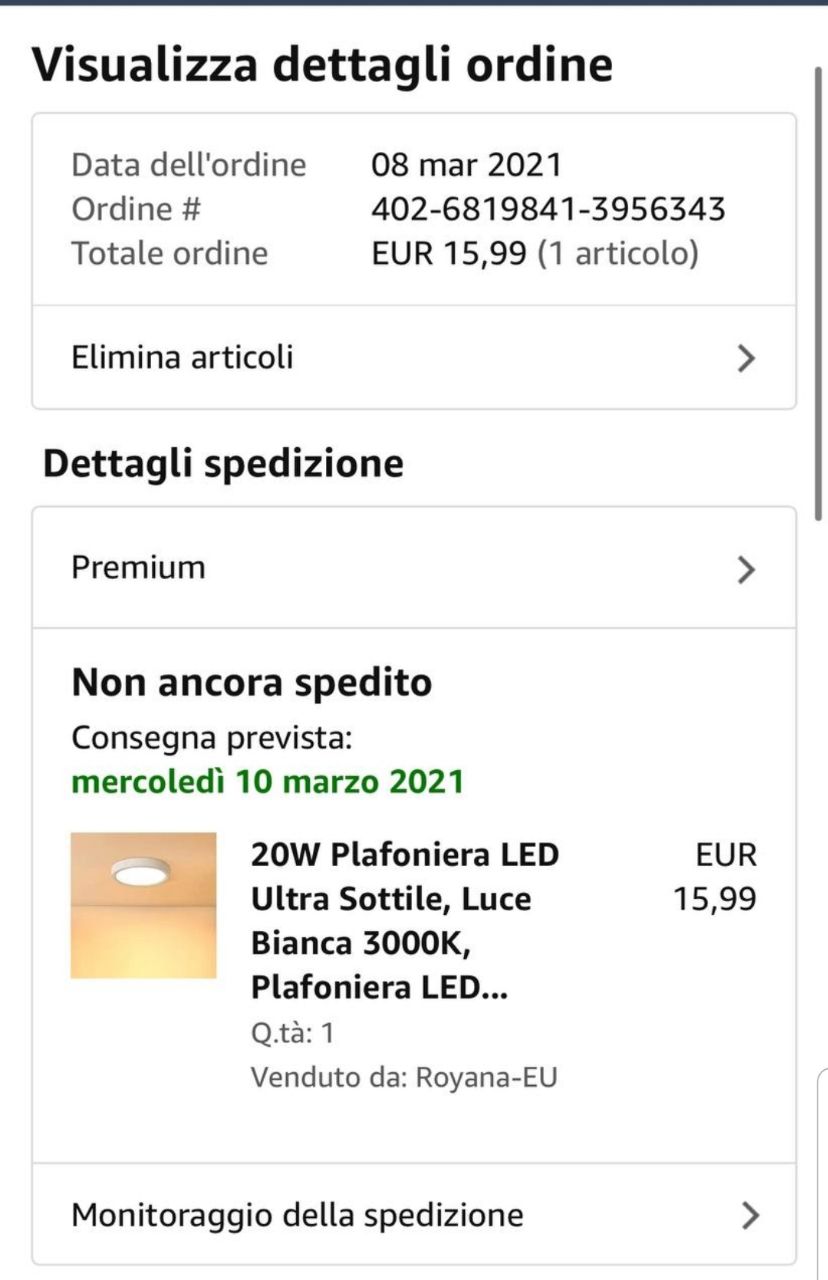
Task: Expand the Elimina articoli chevron arrow
Action: tap(745, 358)
